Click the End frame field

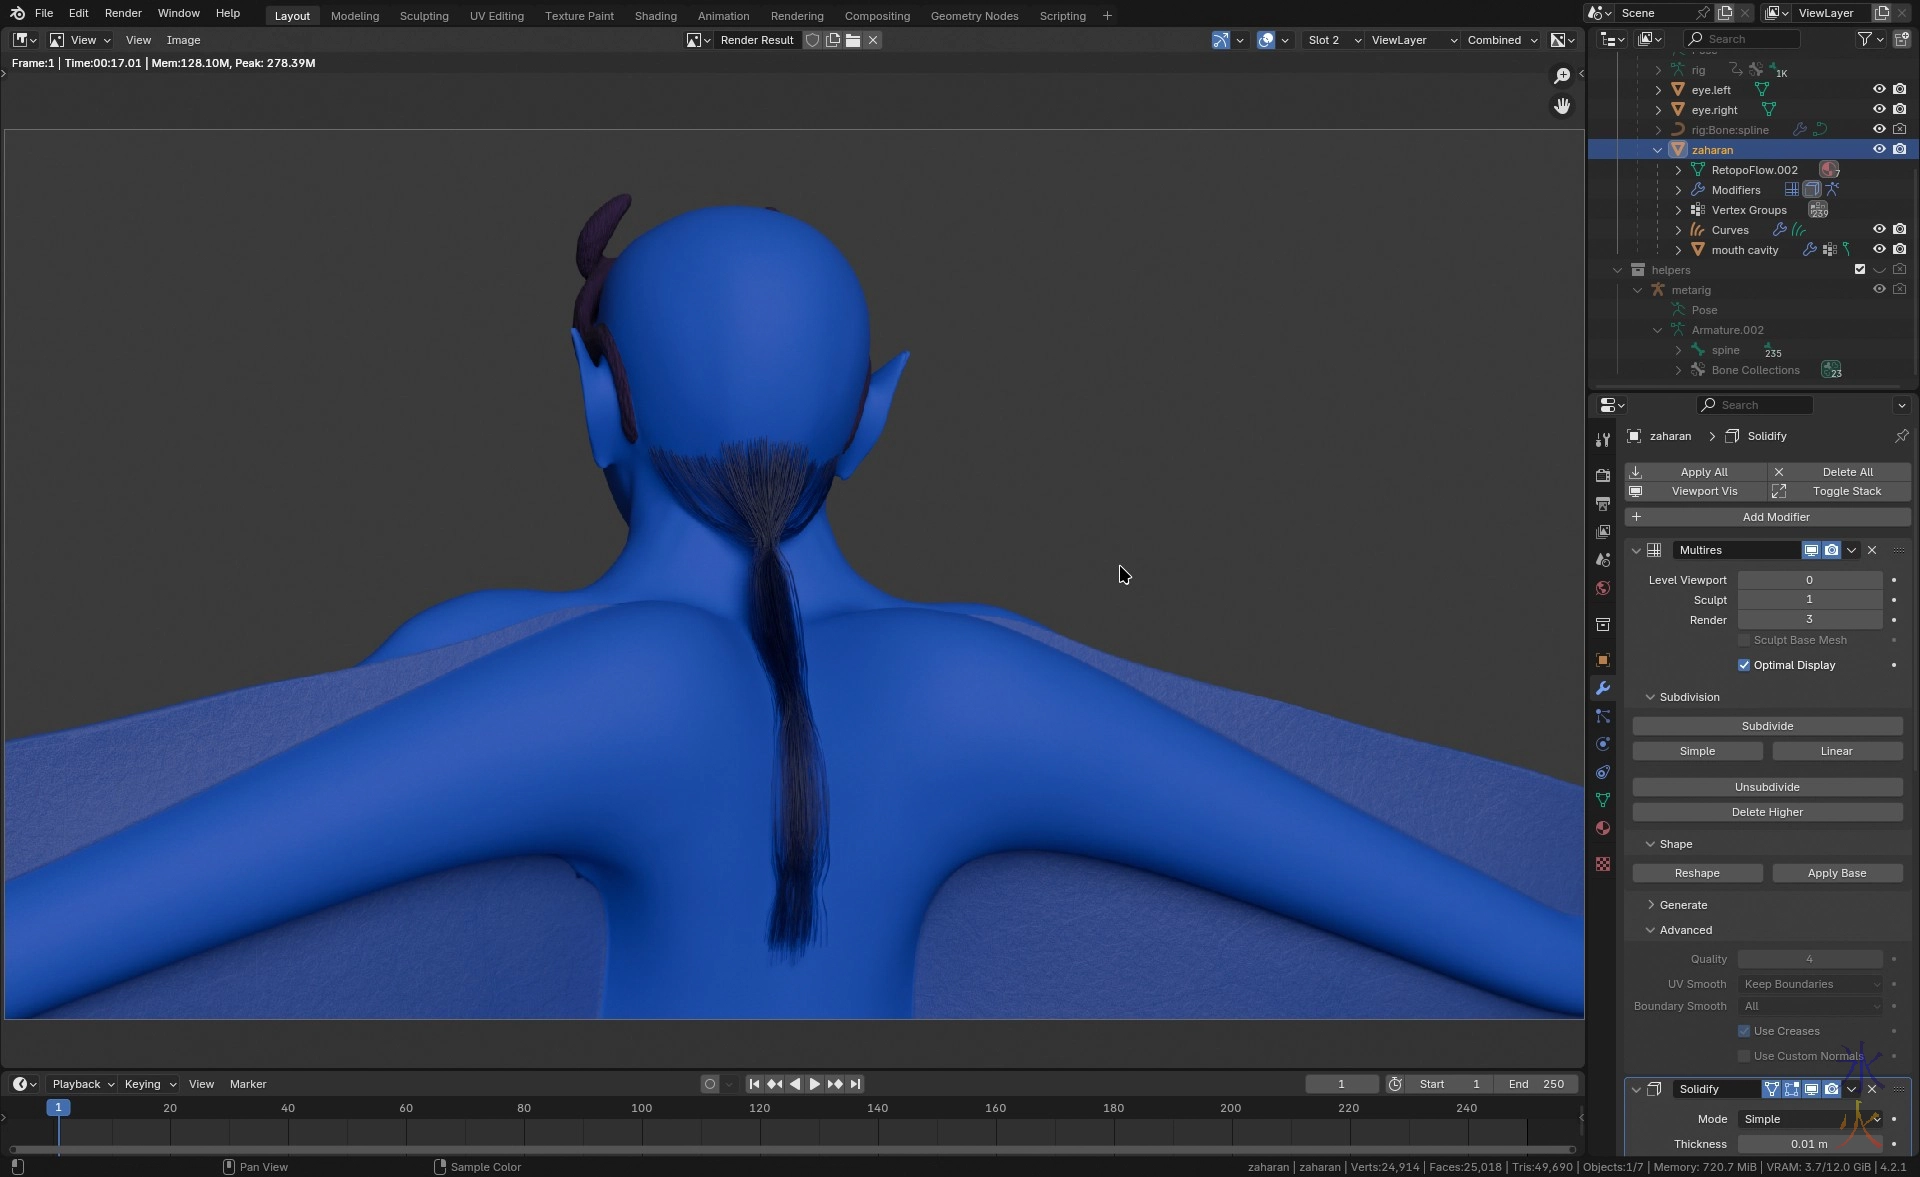point(1537,1084)
